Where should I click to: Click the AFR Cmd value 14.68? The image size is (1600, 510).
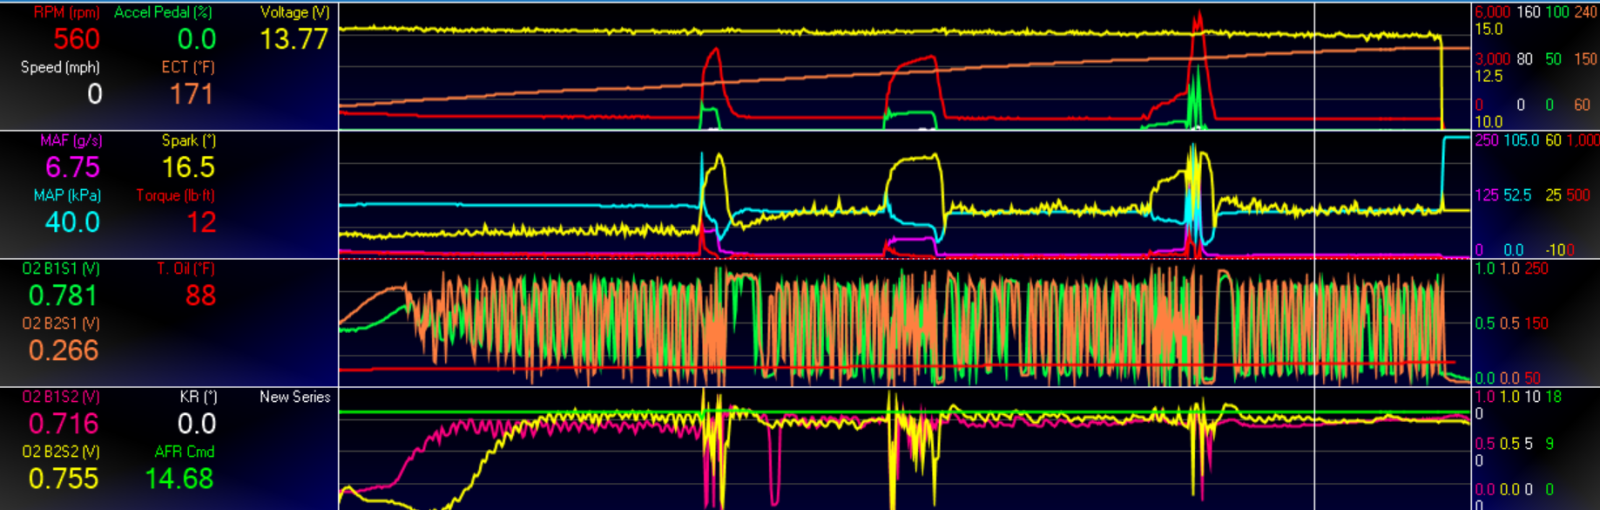point(180,478)
